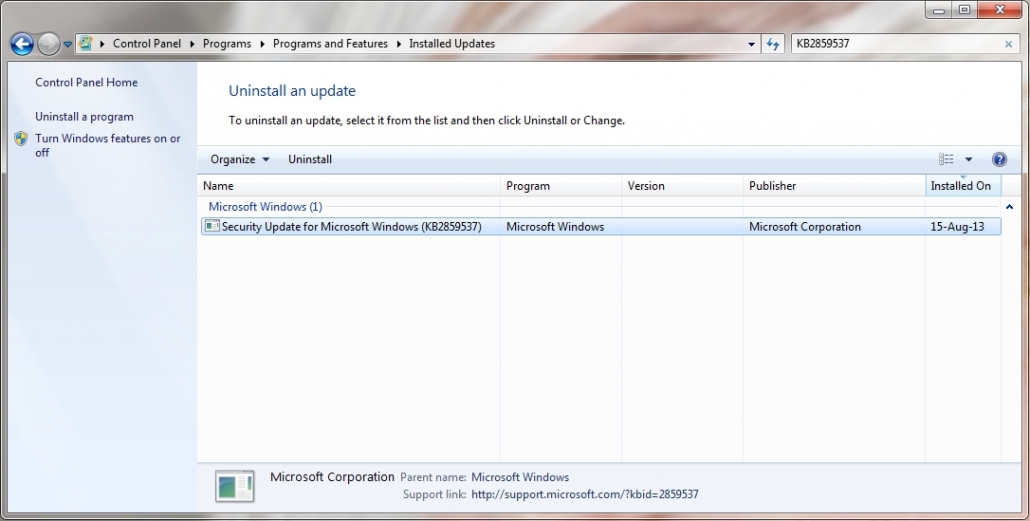The width and height of the screenshot is (1030, 521).
Task: Expand arrow after Programs and Features breadcrumb
Action: click(398, 44)
